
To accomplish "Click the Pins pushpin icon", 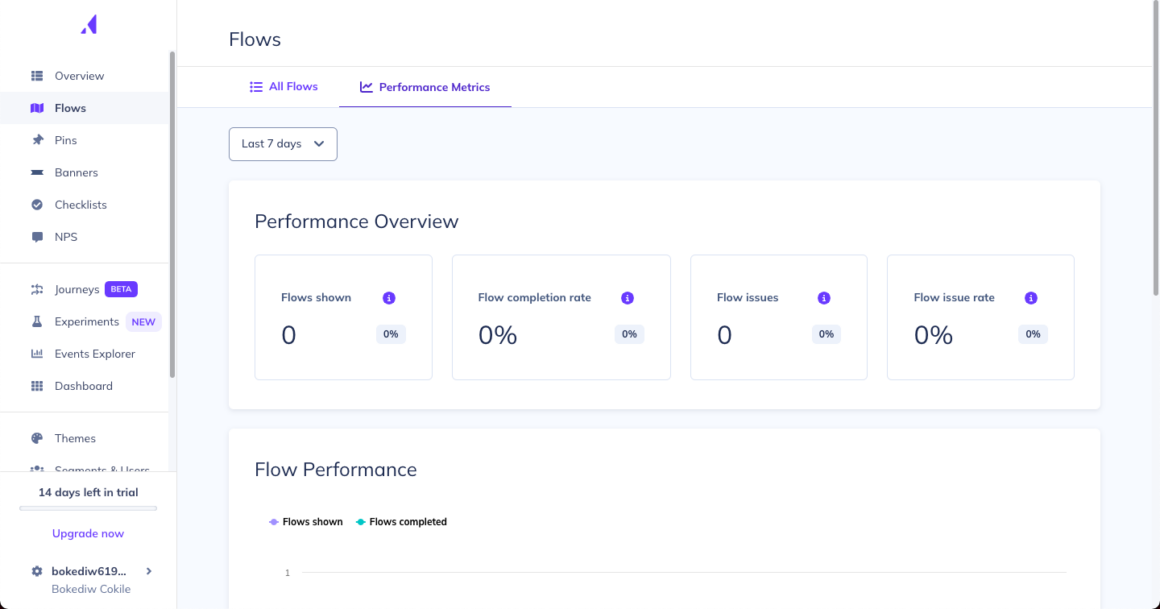I will (x=37, y=140).
